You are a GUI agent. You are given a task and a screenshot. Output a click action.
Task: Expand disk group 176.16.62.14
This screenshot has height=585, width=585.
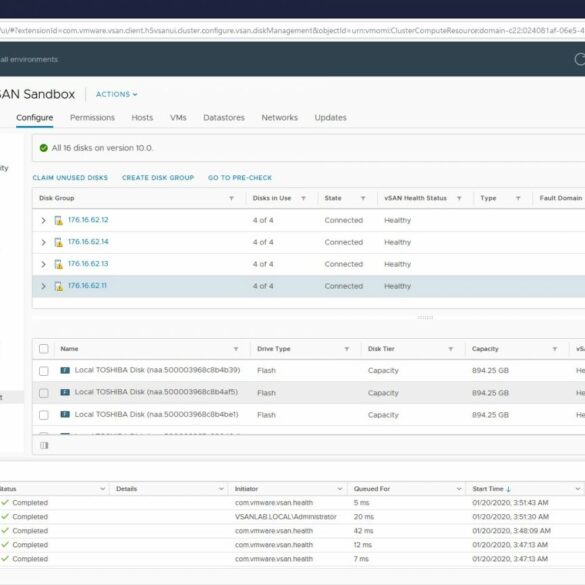pyautogui.click(x=43, y=243)
